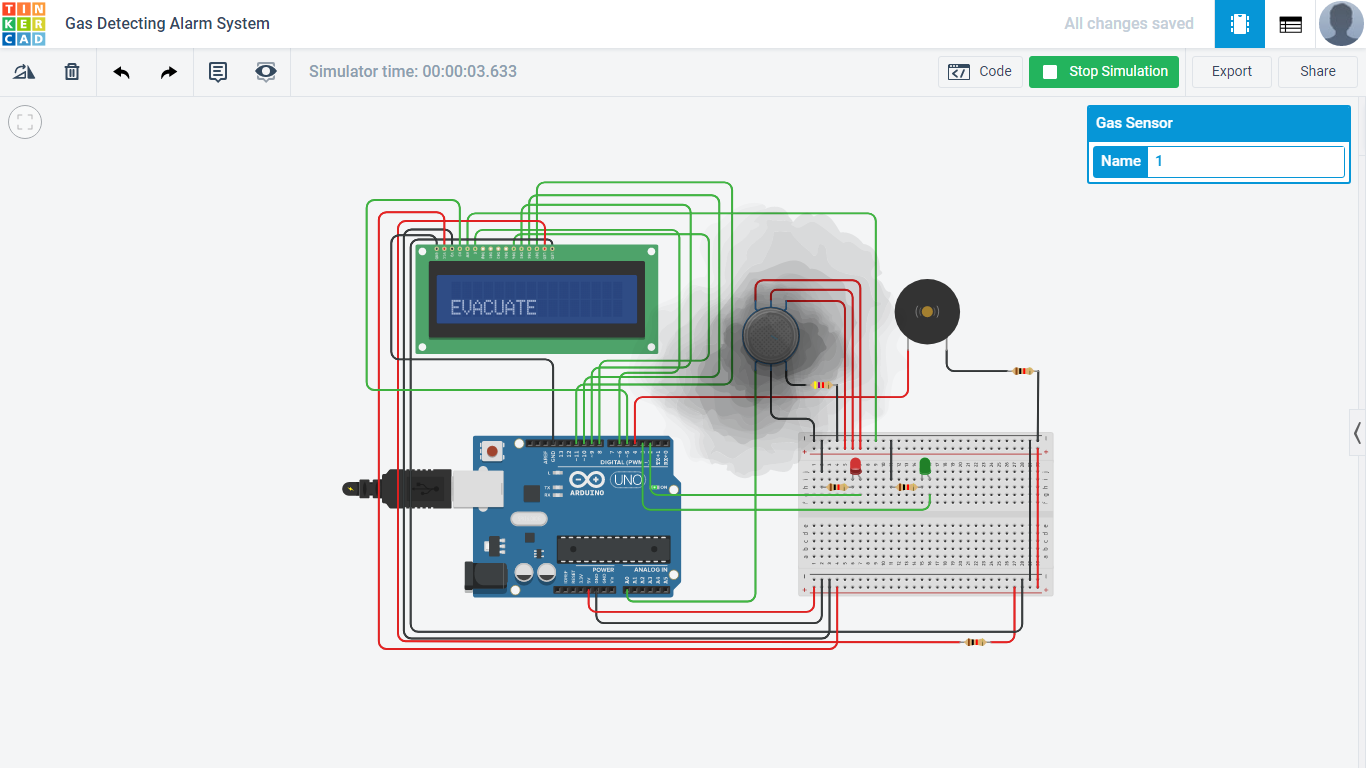Click the zoom-to-fit icon on the canvas
Screen dimensions: 1366x768
point(24,122)
